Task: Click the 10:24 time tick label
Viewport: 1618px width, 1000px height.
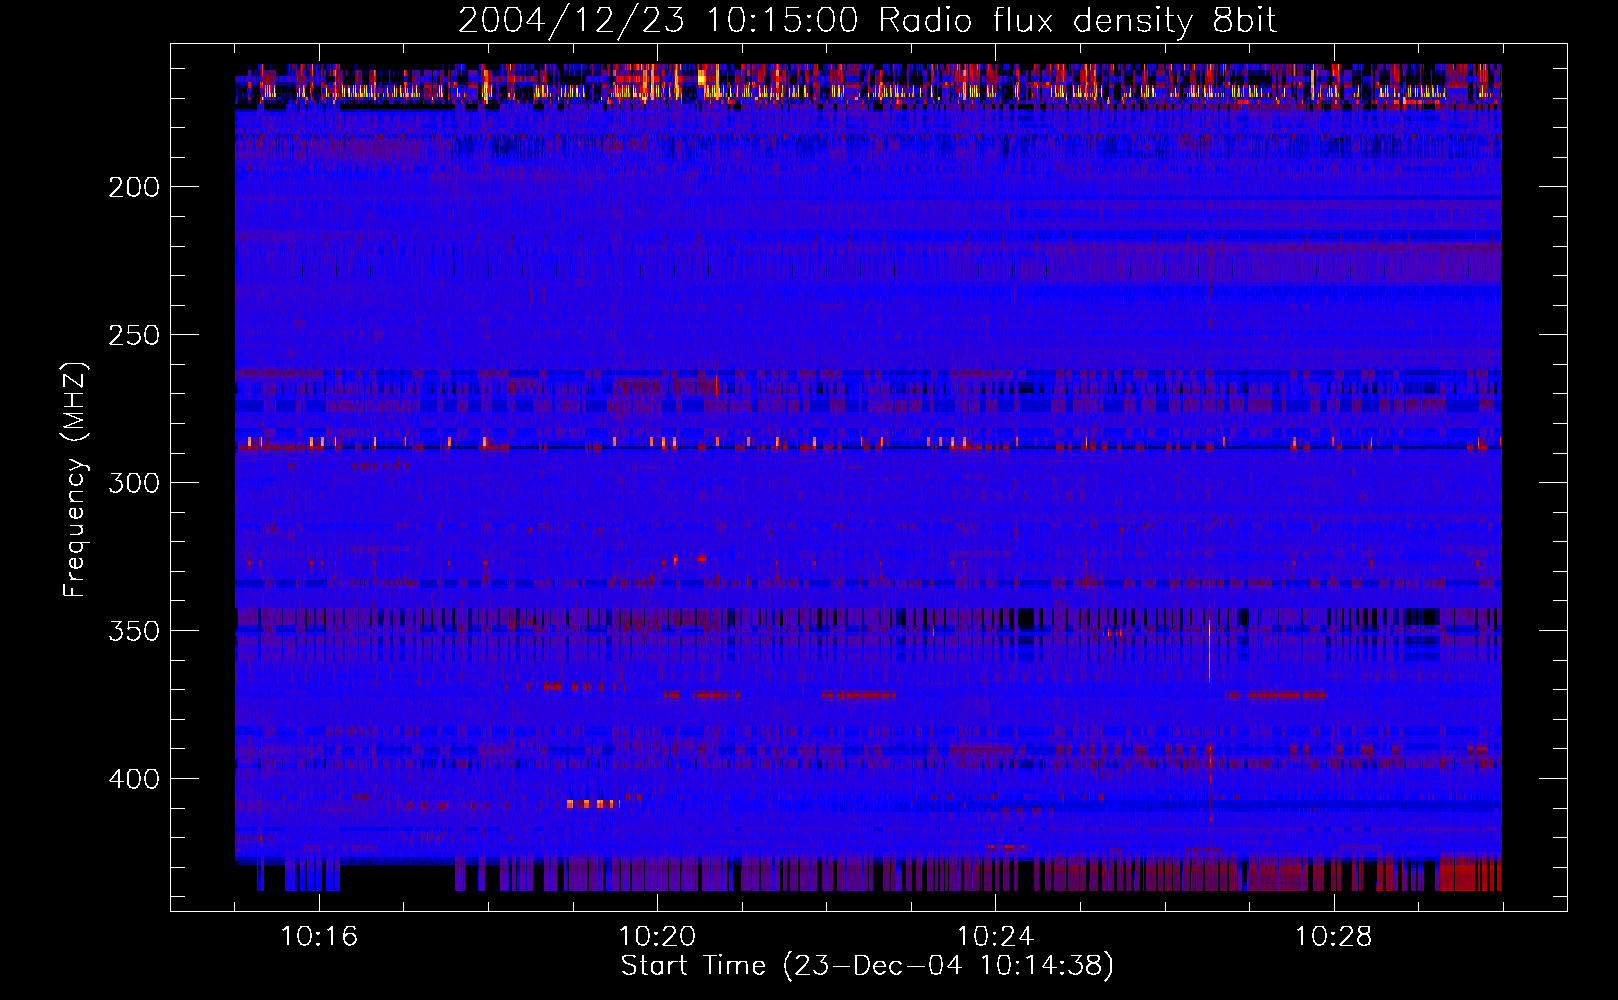Action: [x=995, y=937]
